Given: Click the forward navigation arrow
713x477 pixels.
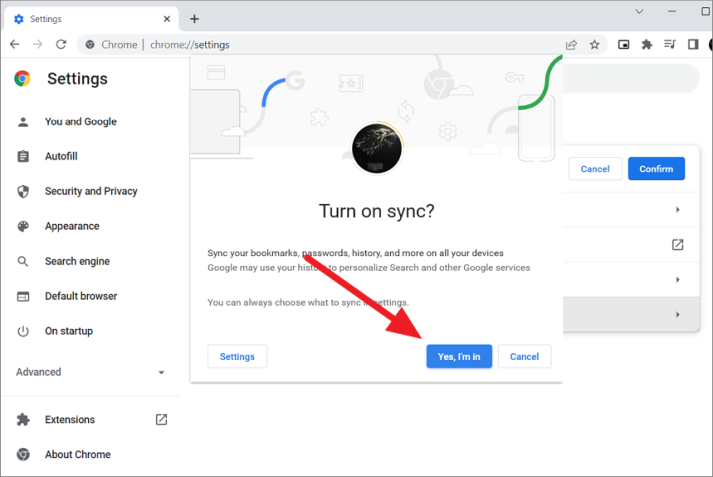Looking at the screenshot, I should [x=38, y=44].
